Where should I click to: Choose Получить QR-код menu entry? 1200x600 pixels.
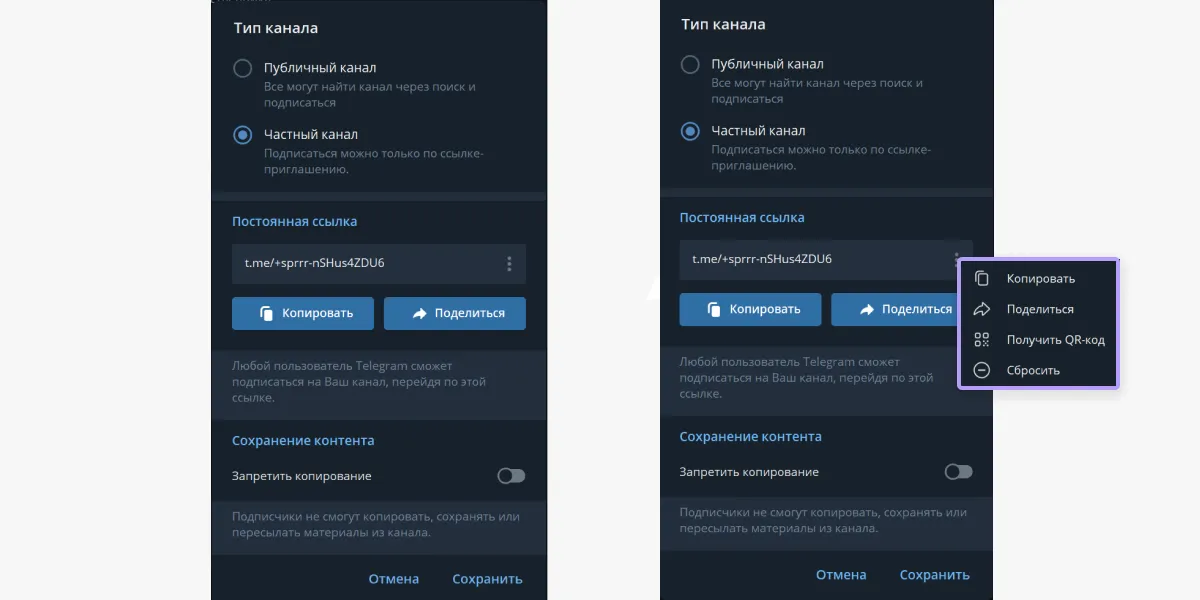1039,340
